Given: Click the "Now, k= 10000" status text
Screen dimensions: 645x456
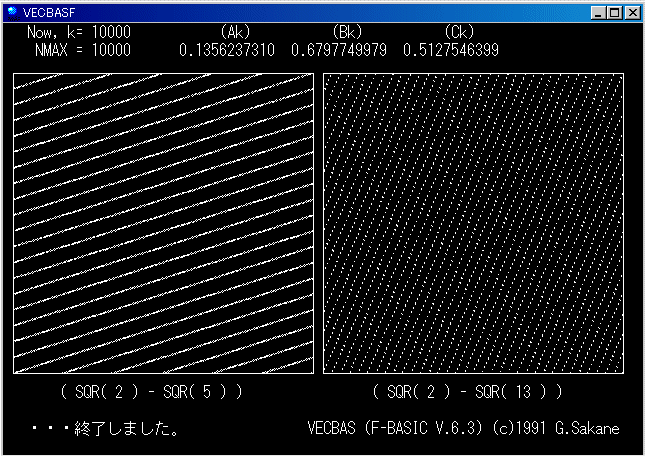Looking at the screenshot, I should point(79,33).
